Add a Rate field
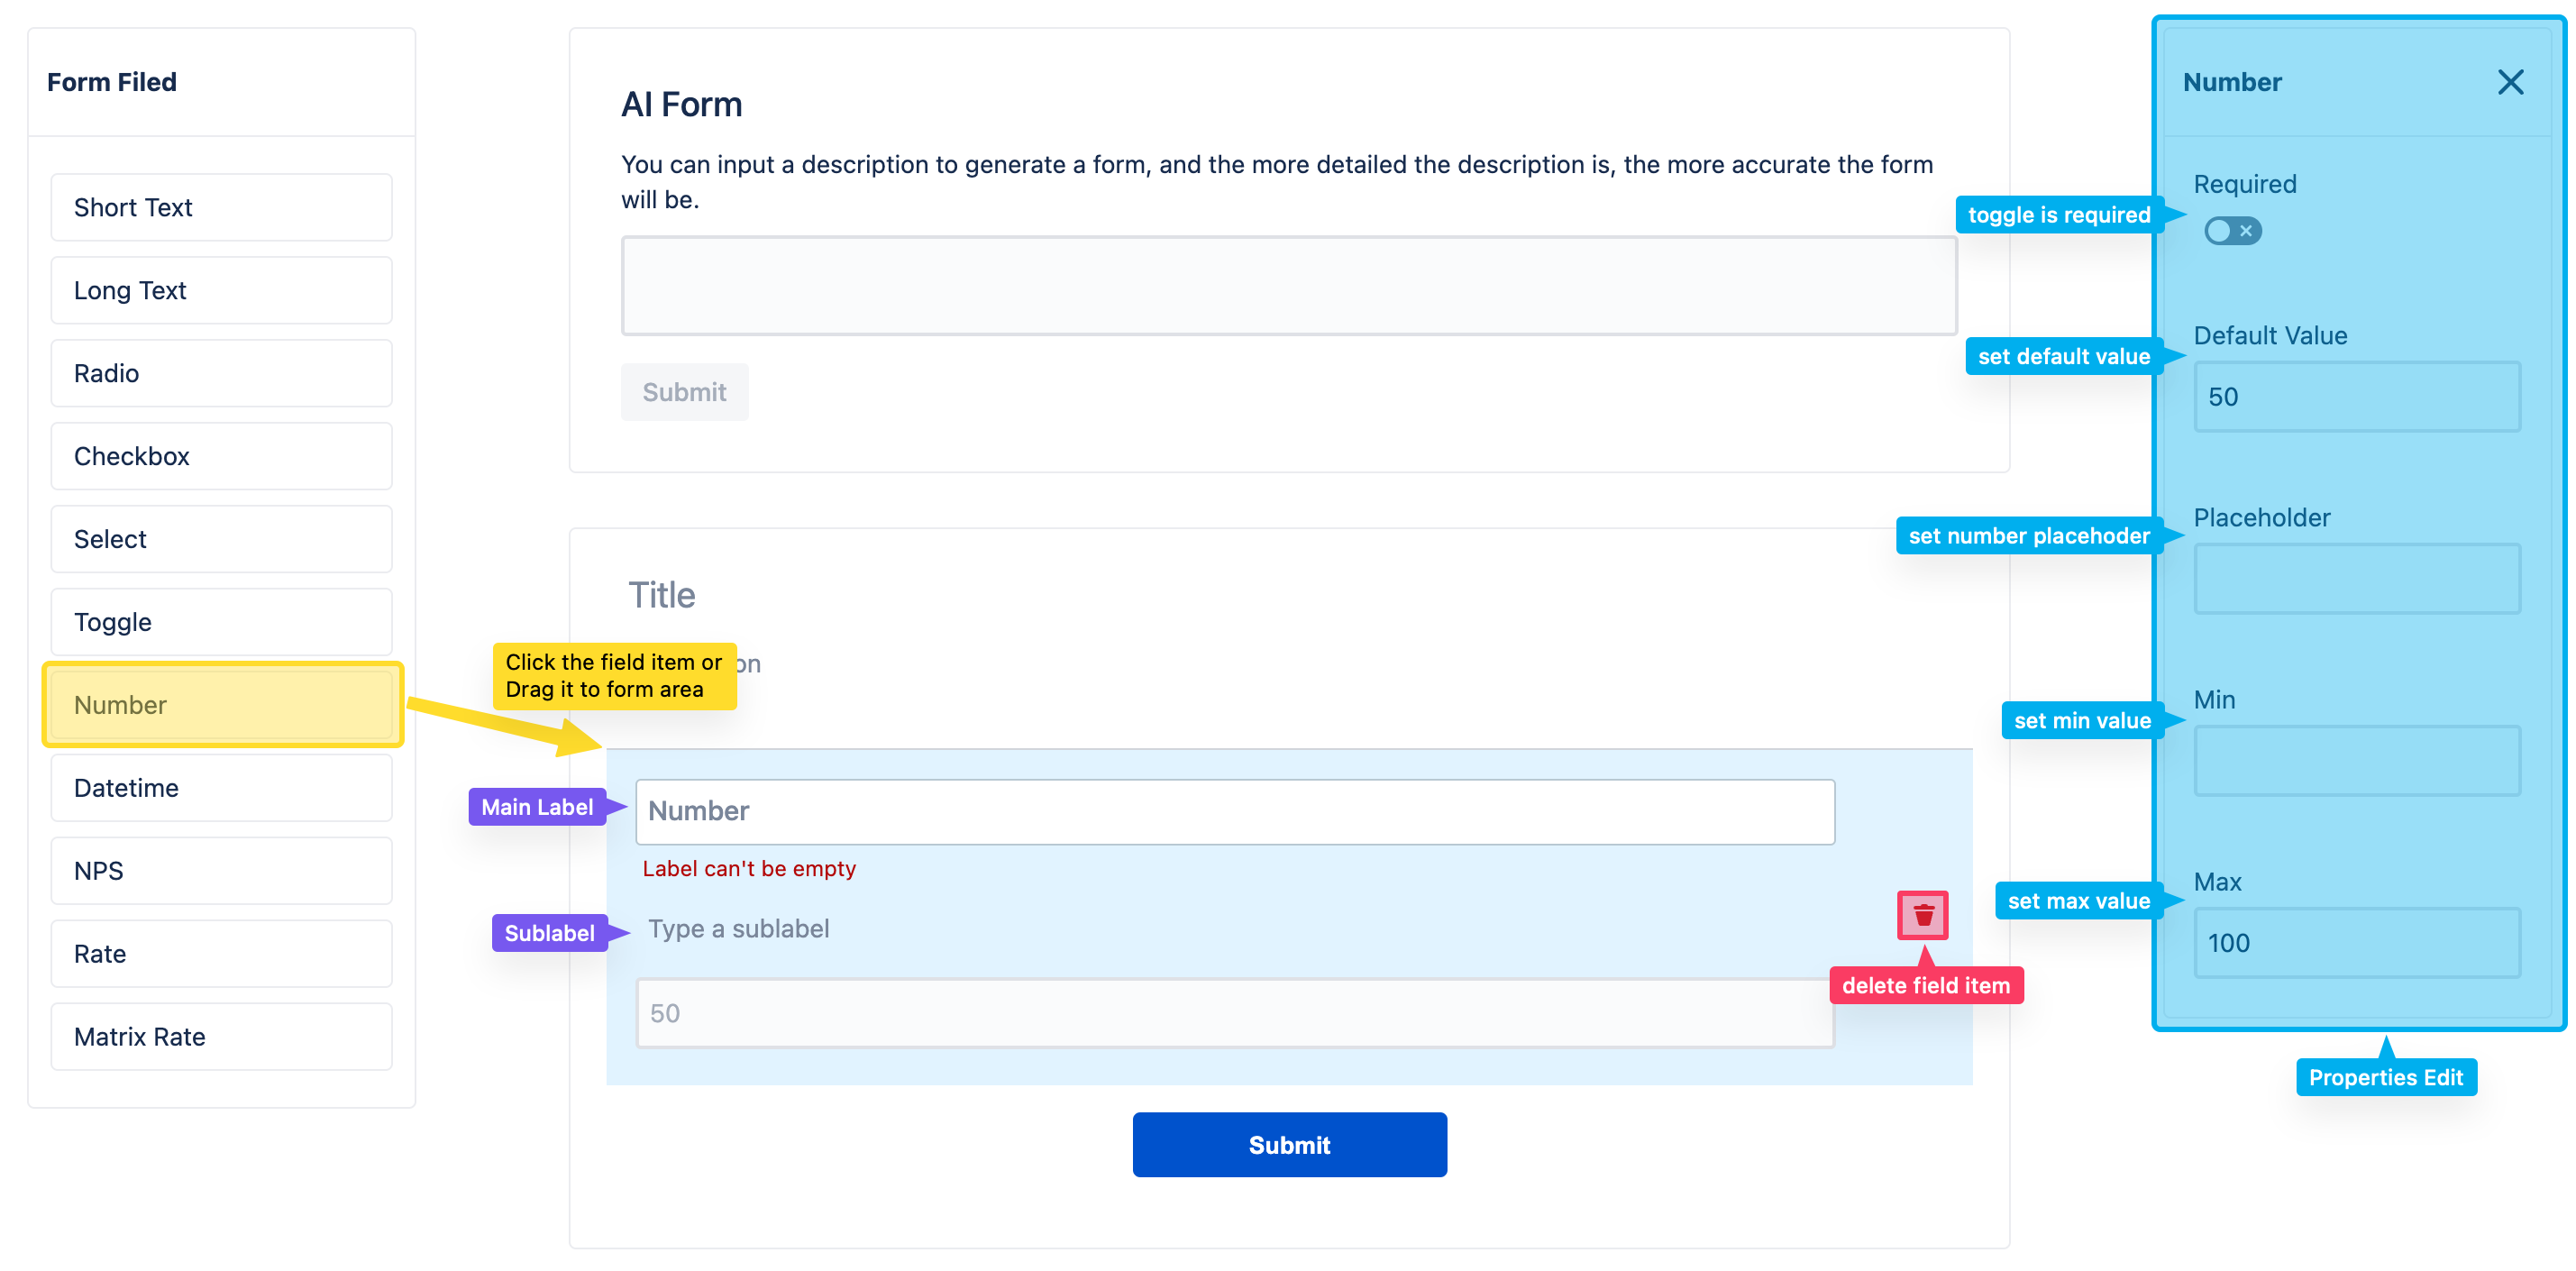The width and height of the screenshot is (2576, 1271). (x=221, y=954)
